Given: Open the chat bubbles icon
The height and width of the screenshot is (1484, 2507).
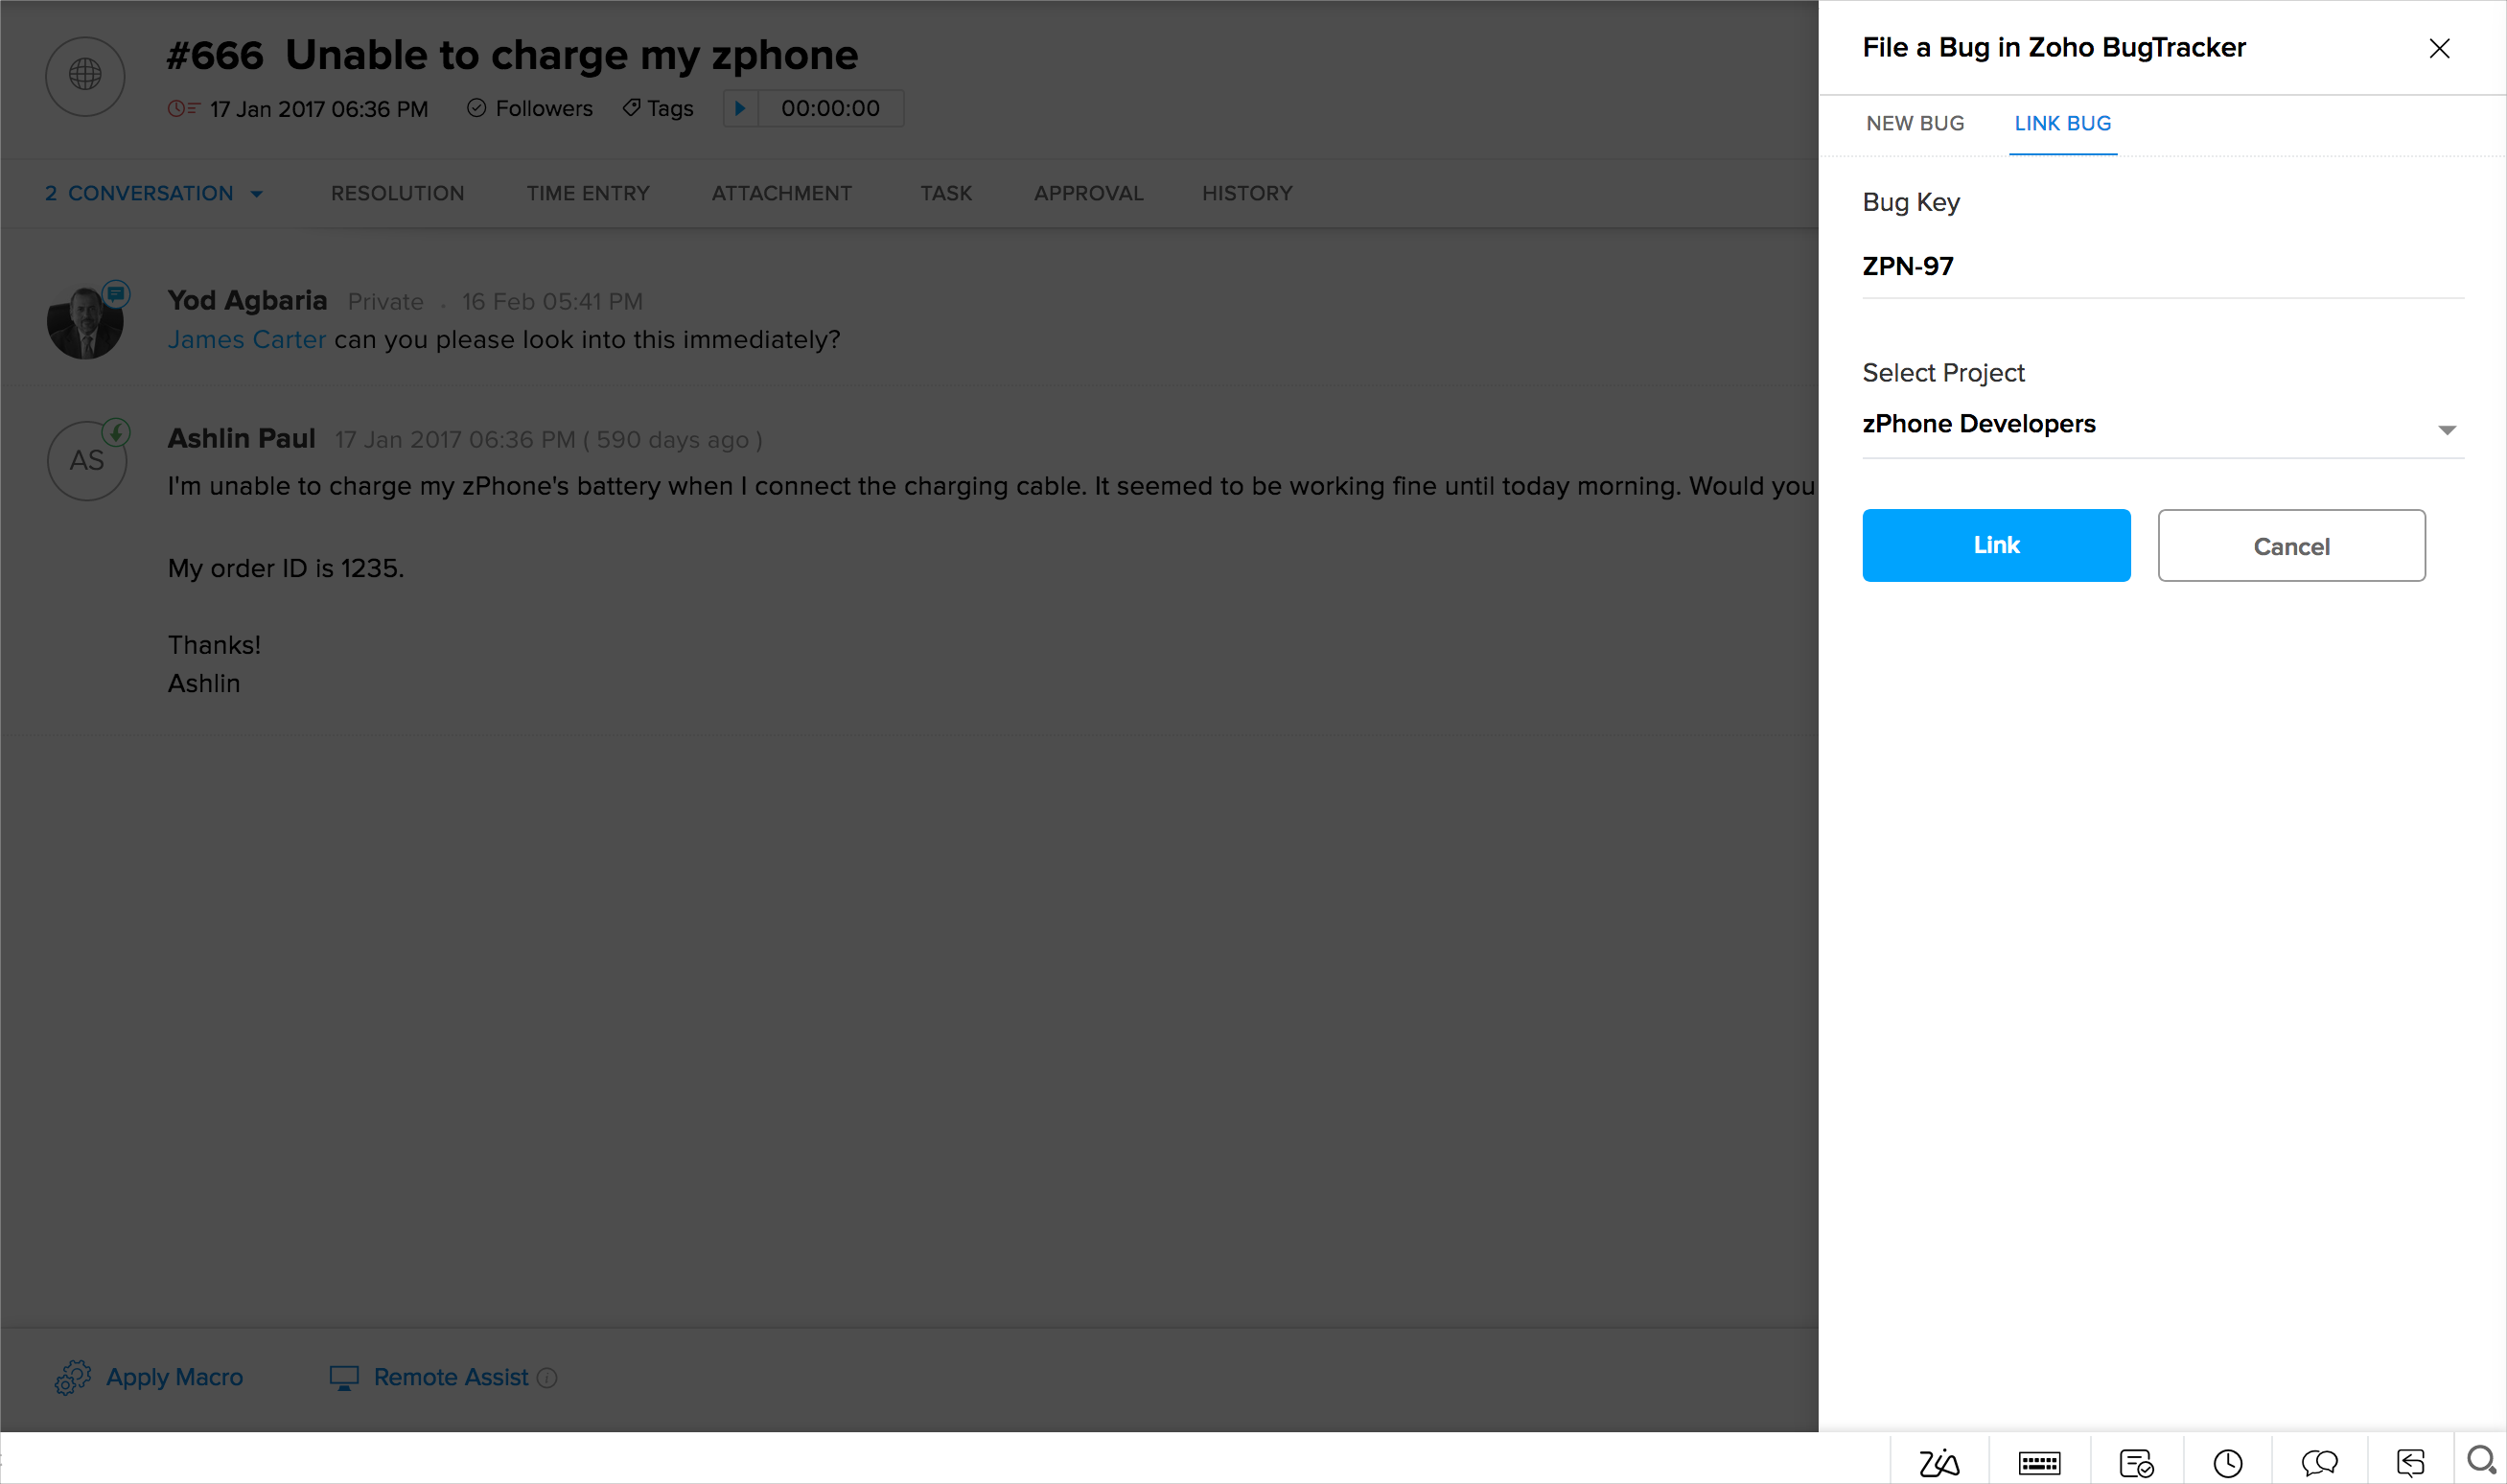Looking at the screenshot, I should (x=2318, y=1463).
